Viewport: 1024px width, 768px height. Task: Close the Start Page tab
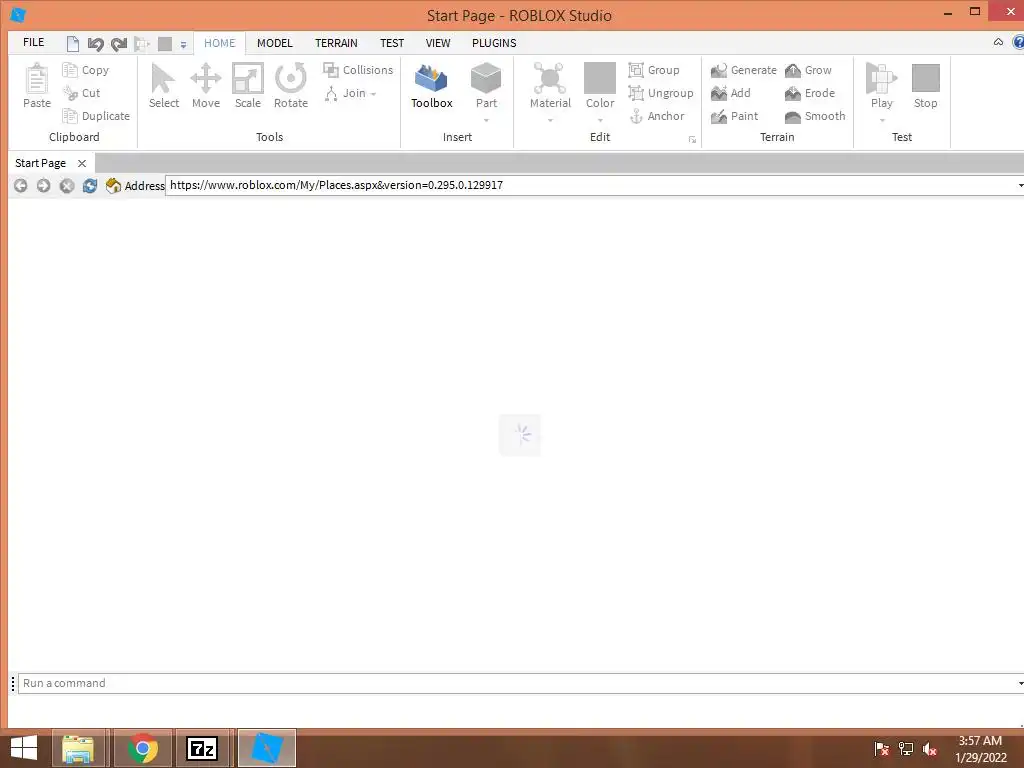pos(82,163)
